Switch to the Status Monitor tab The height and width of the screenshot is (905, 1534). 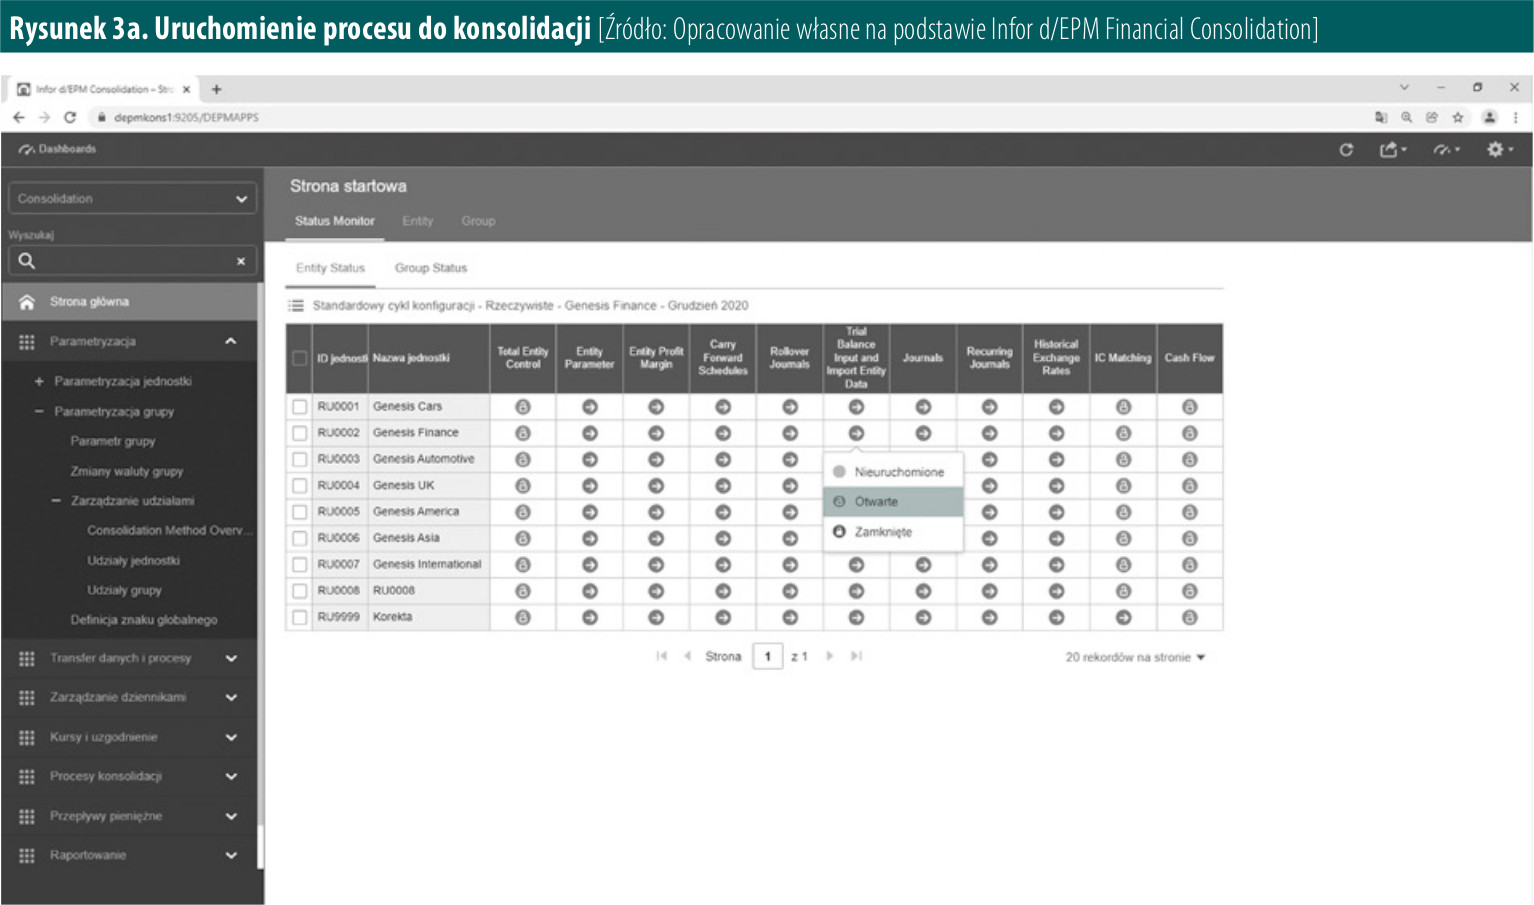tap(334, 221)
